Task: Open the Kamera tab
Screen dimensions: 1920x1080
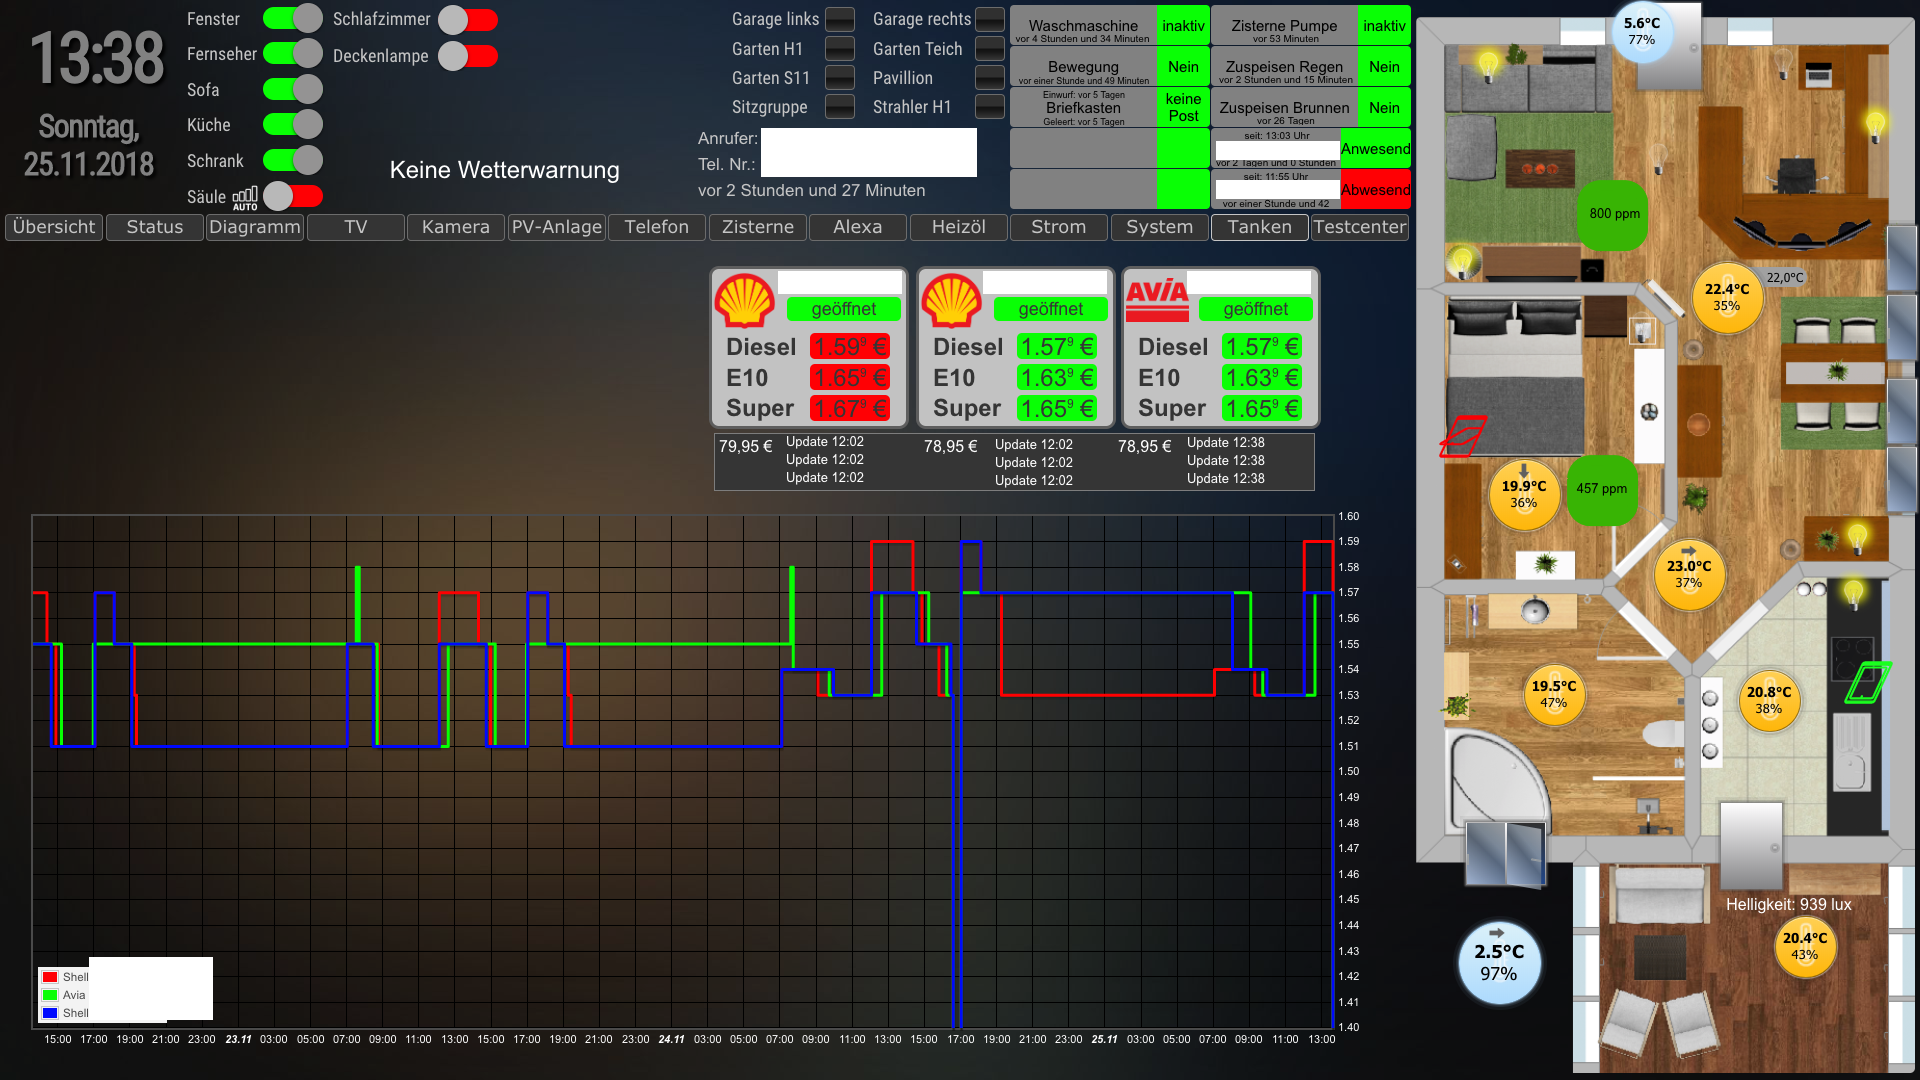Action: point(456,227)
